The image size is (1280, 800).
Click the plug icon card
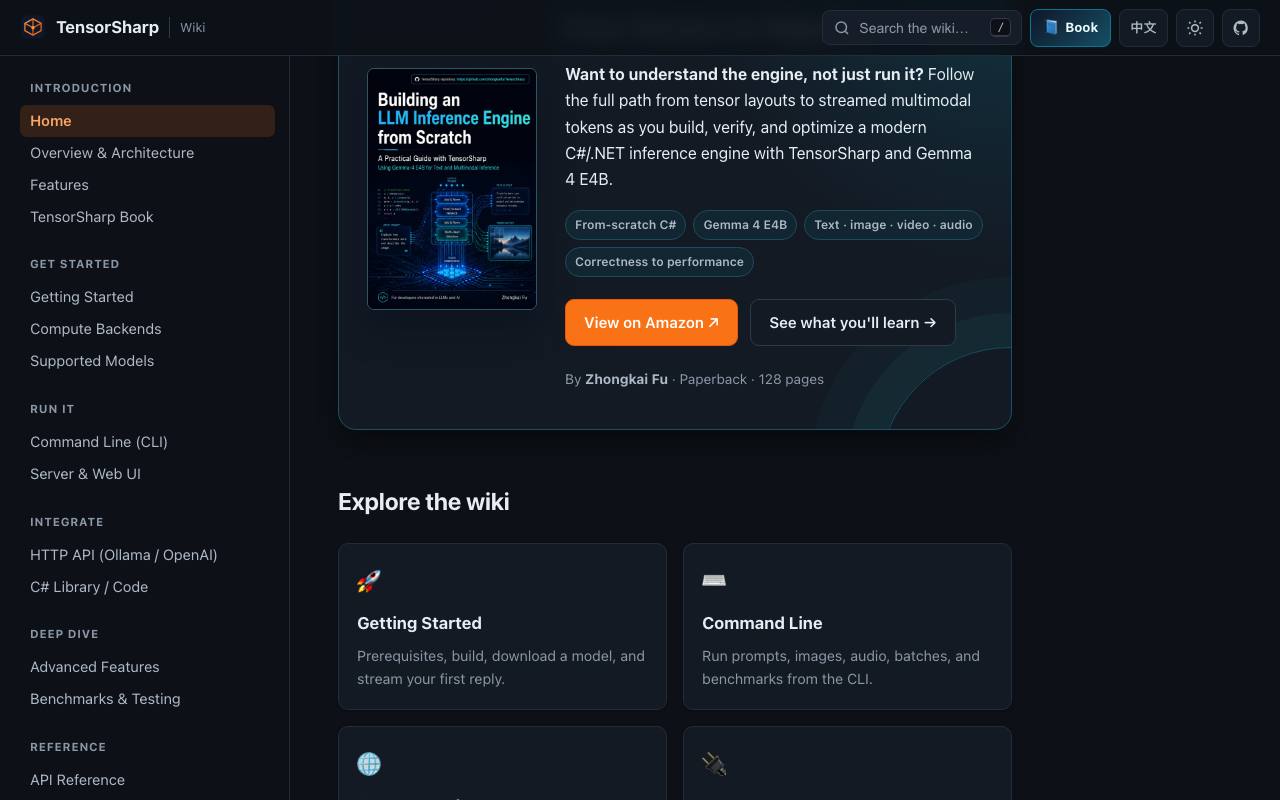point(714,764)
